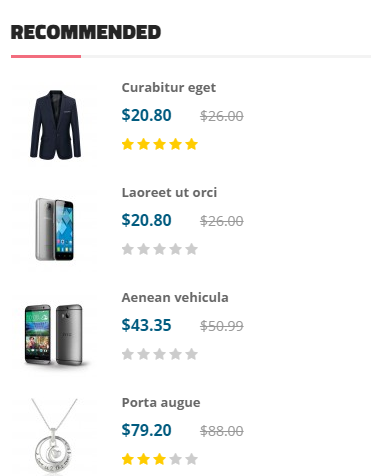
Task: Open the Curabitur eget product link
Action: click(x=169, y=88)
